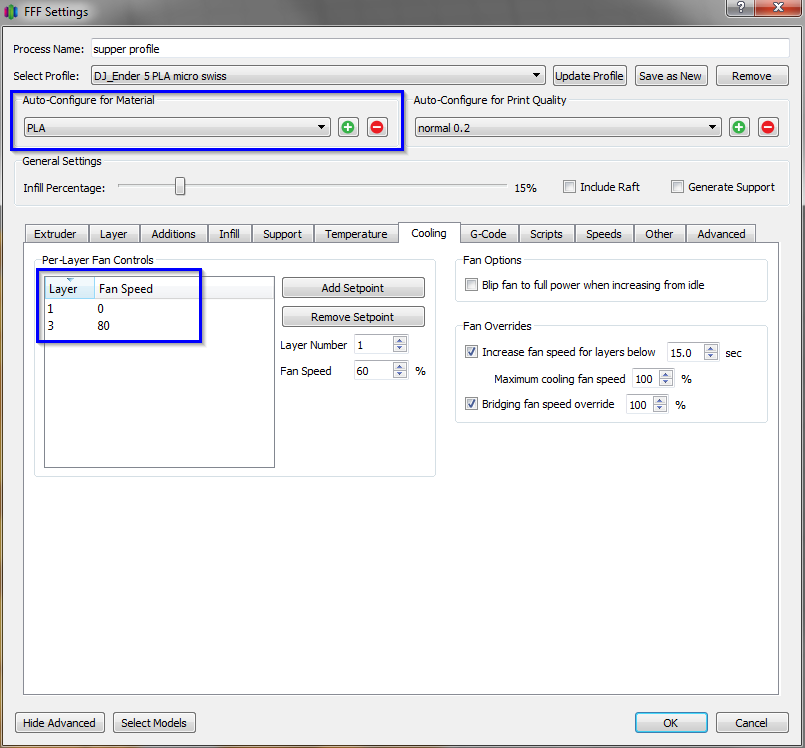The image size is (805, 748).
Task: Click the FFF Settings window icon
Action: tap(11, 11)
